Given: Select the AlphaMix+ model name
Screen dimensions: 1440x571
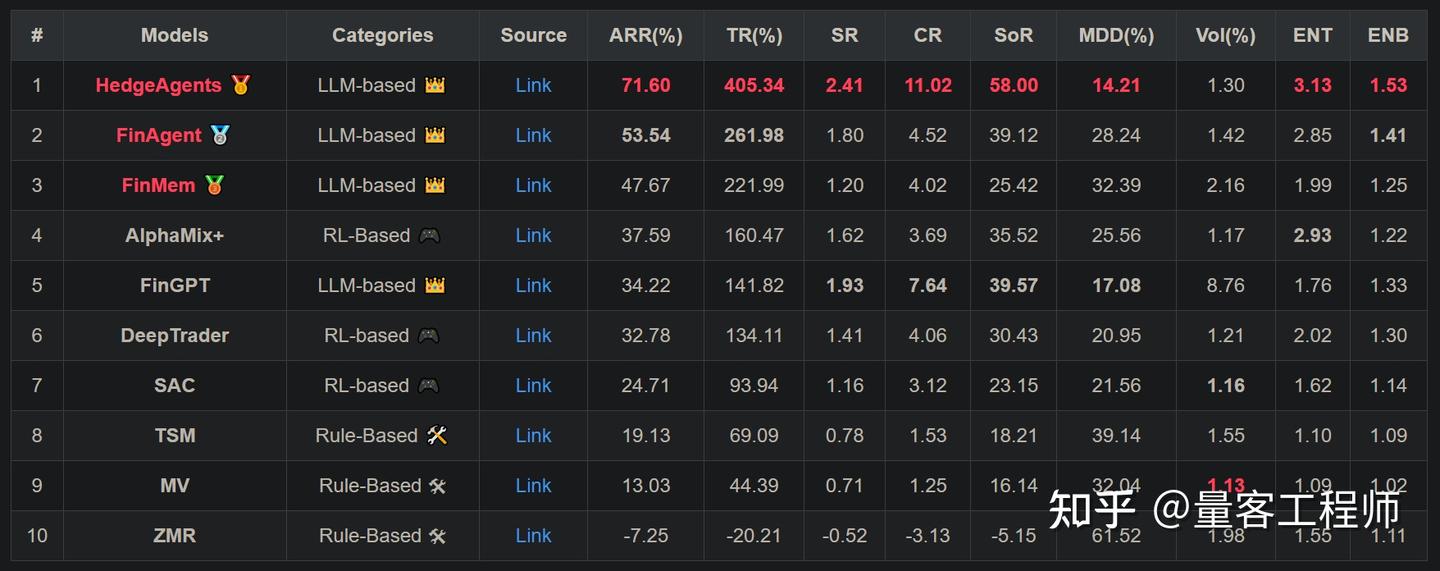Looking at the screenshot, I should [174, 235].
